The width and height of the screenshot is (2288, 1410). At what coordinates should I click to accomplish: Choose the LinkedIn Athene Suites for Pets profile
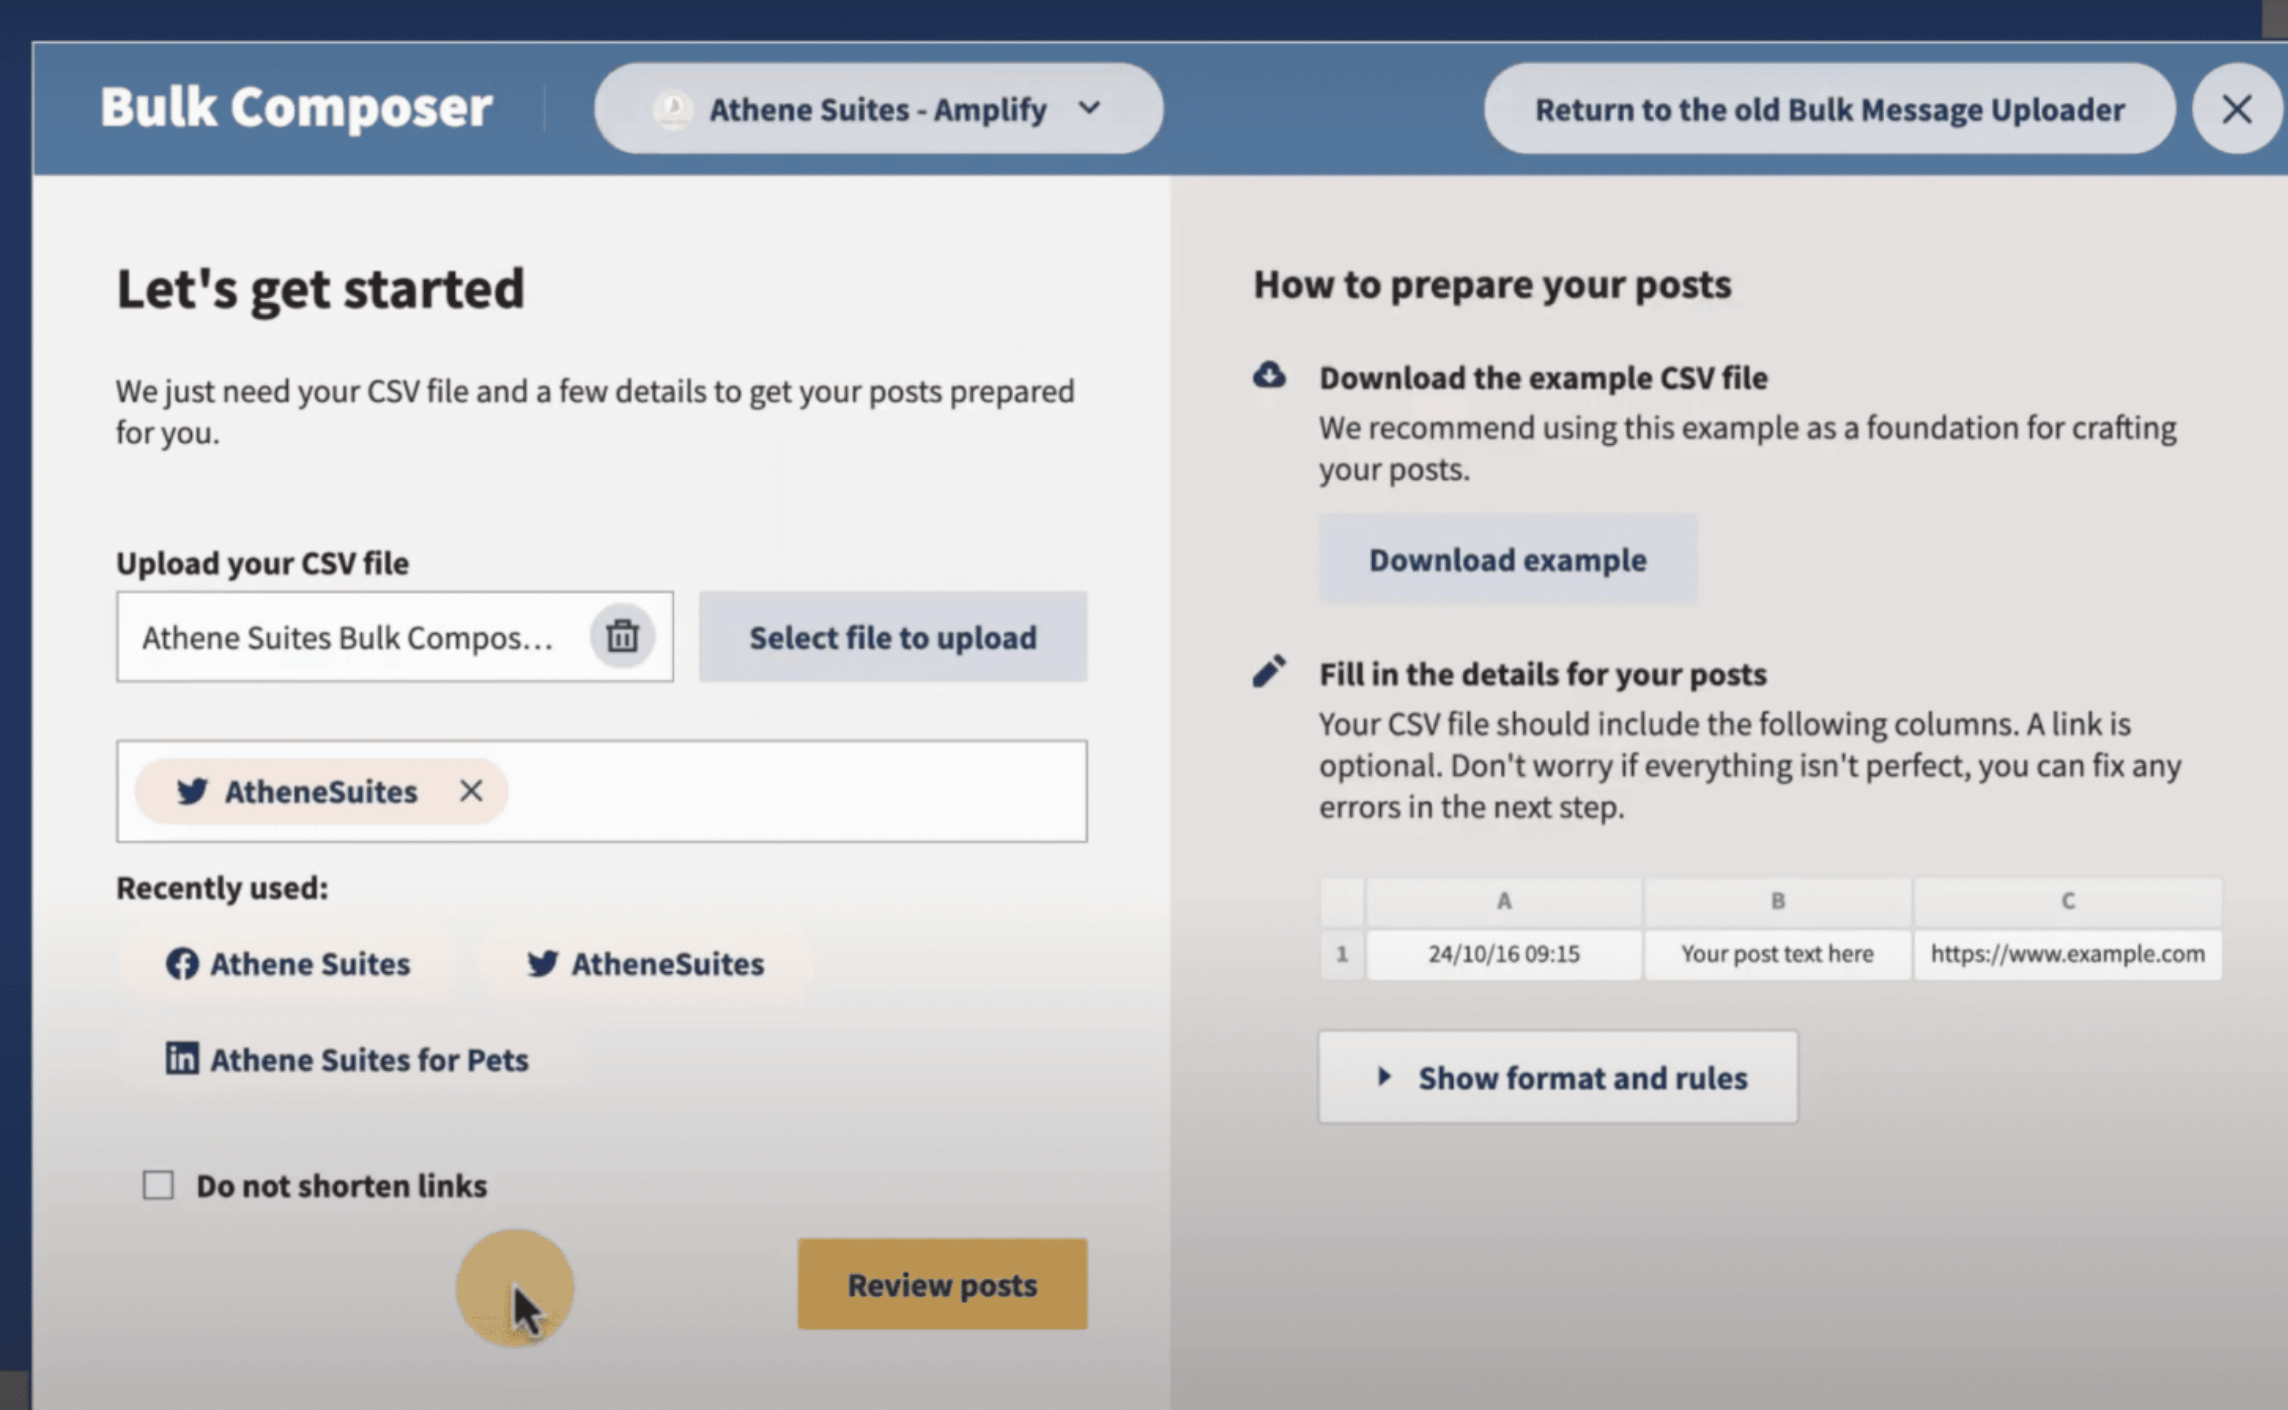347,1059
